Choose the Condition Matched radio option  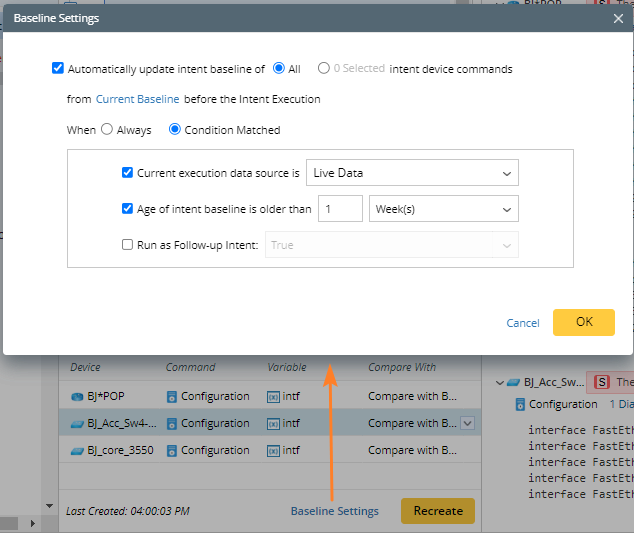pyautogui.click(x=175, y=129)
